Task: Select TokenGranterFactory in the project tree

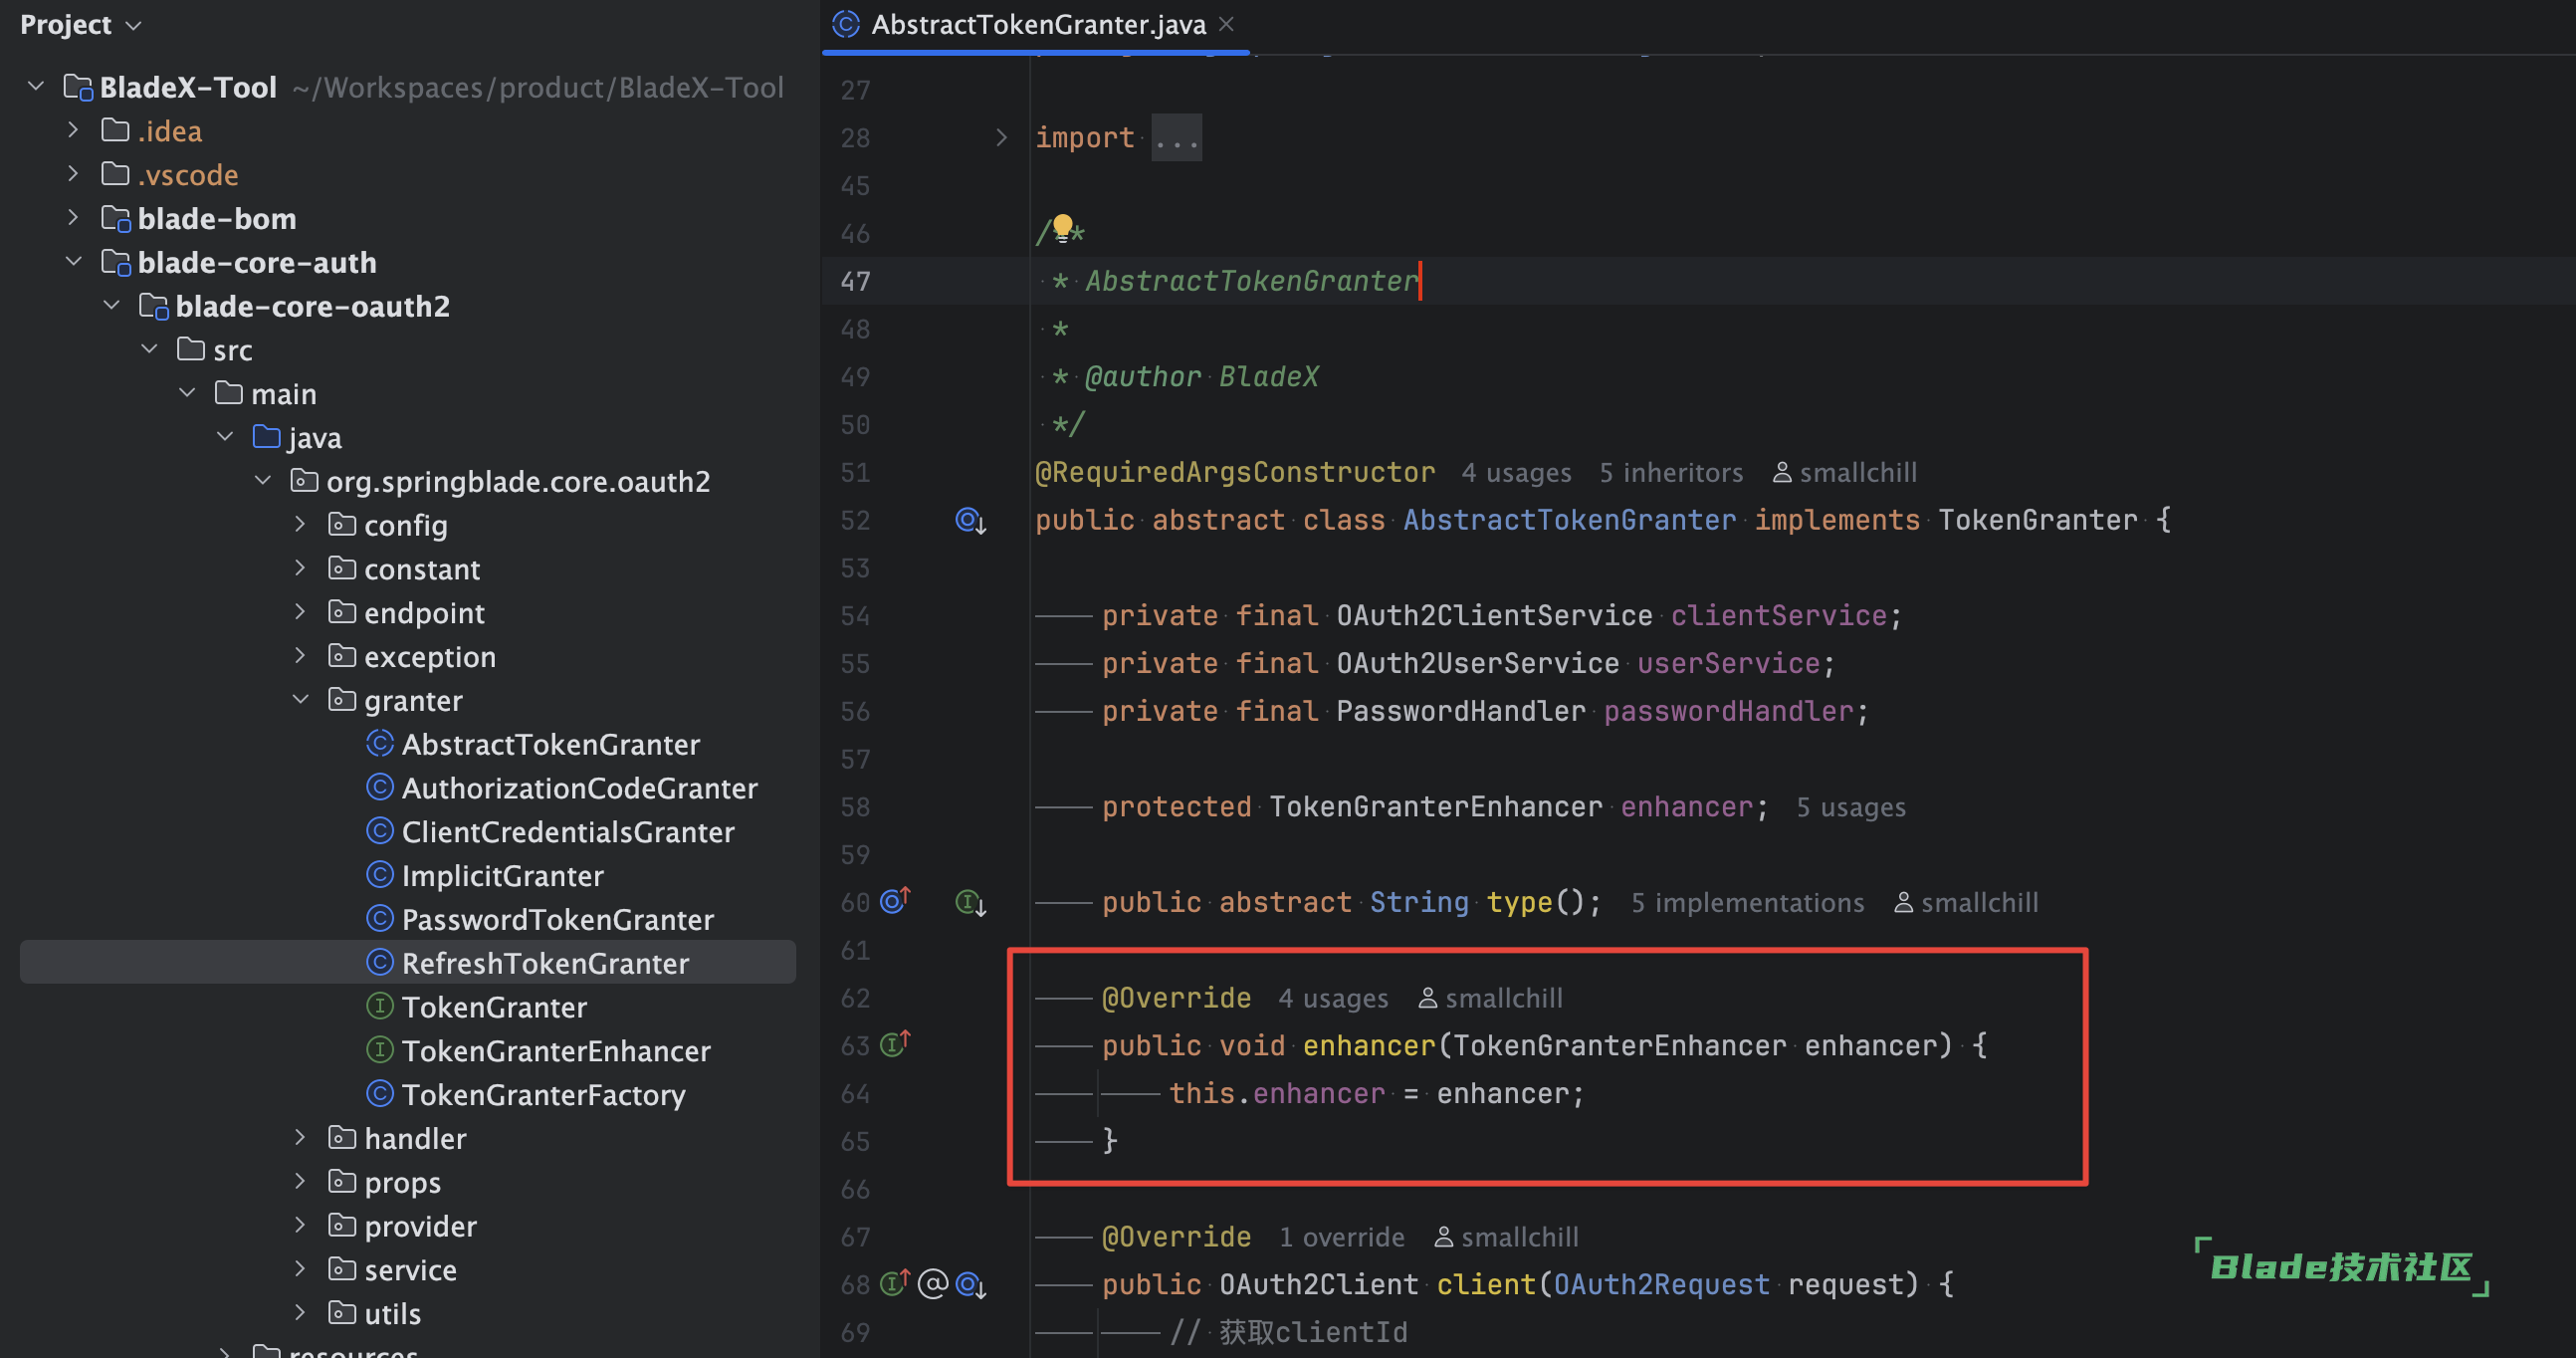Action: (x=543, y=1095)
